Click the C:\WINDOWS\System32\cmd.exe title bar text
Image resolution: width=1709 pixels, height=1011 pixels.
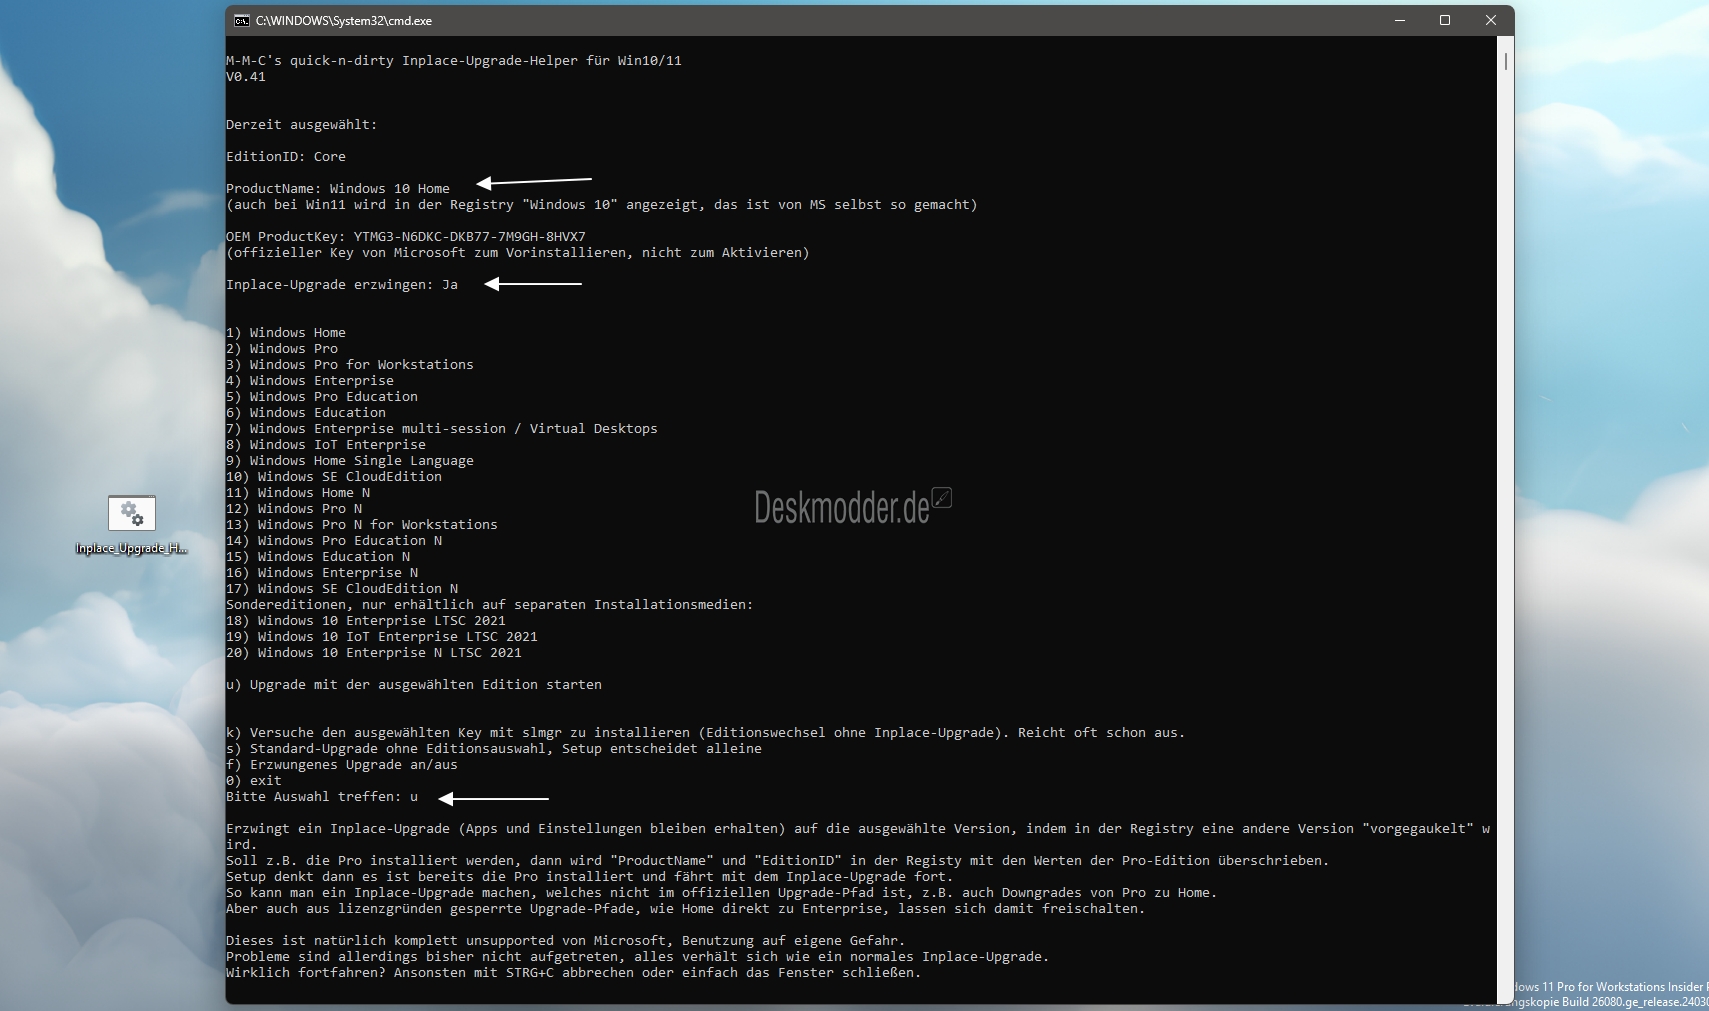click(344, 21)
